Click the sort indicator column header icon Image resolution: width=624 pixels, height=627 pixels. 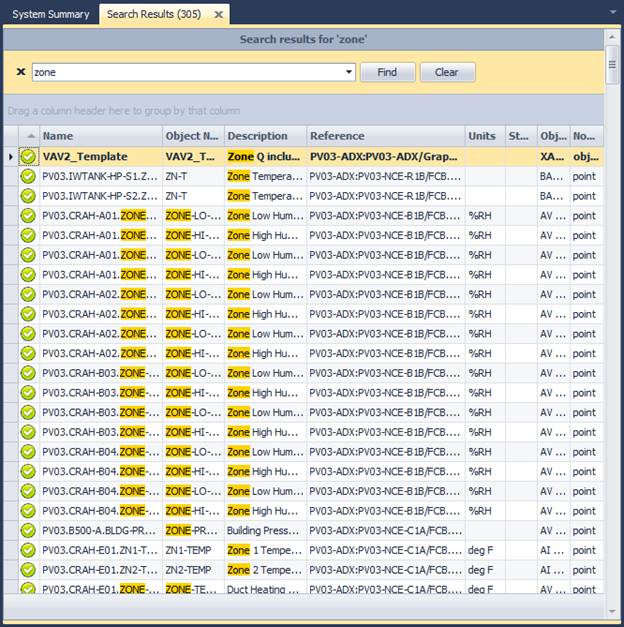coord(29,136)
